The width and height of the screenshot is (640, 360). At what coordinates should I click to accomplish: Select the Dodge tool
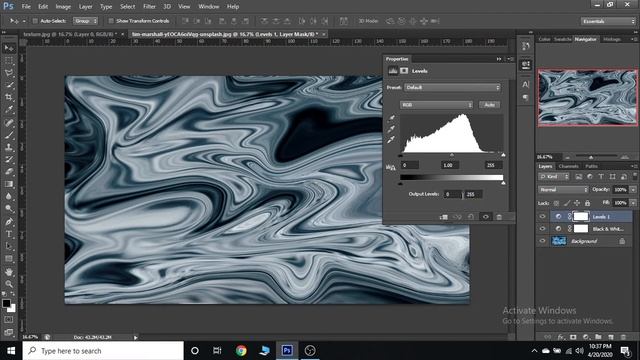tap(9, 209)
